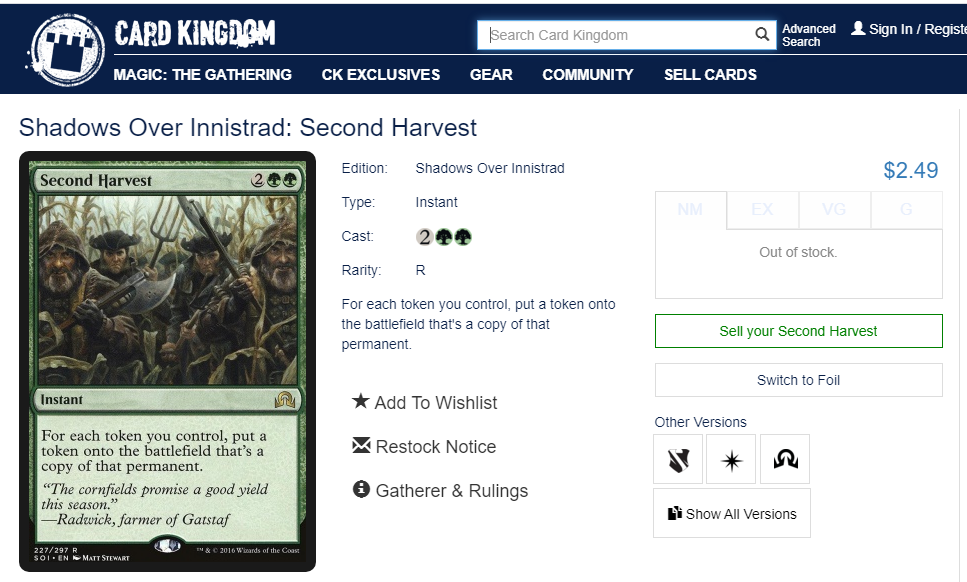The width and height of the screenshot is (967, 582).
Task: Select the G condition tab
Action: (x=907, y=210)
